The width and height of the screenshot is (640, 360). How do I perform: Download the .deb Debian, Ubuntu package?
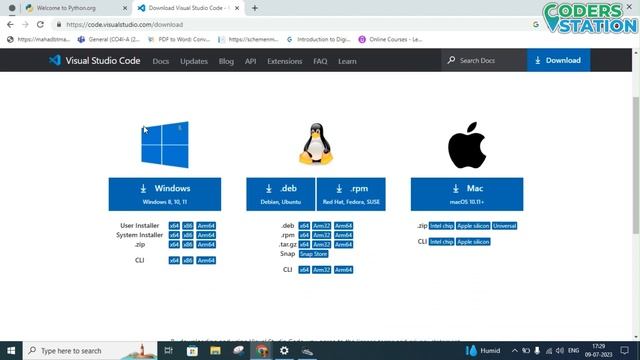280,194
